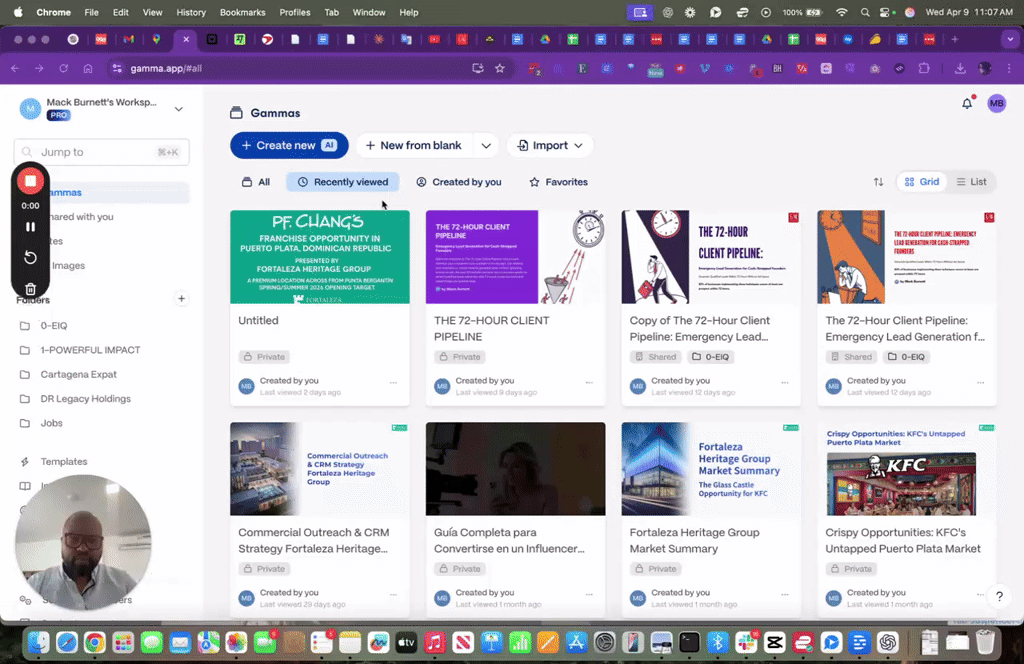Select the Recently viewed filter

343,182
